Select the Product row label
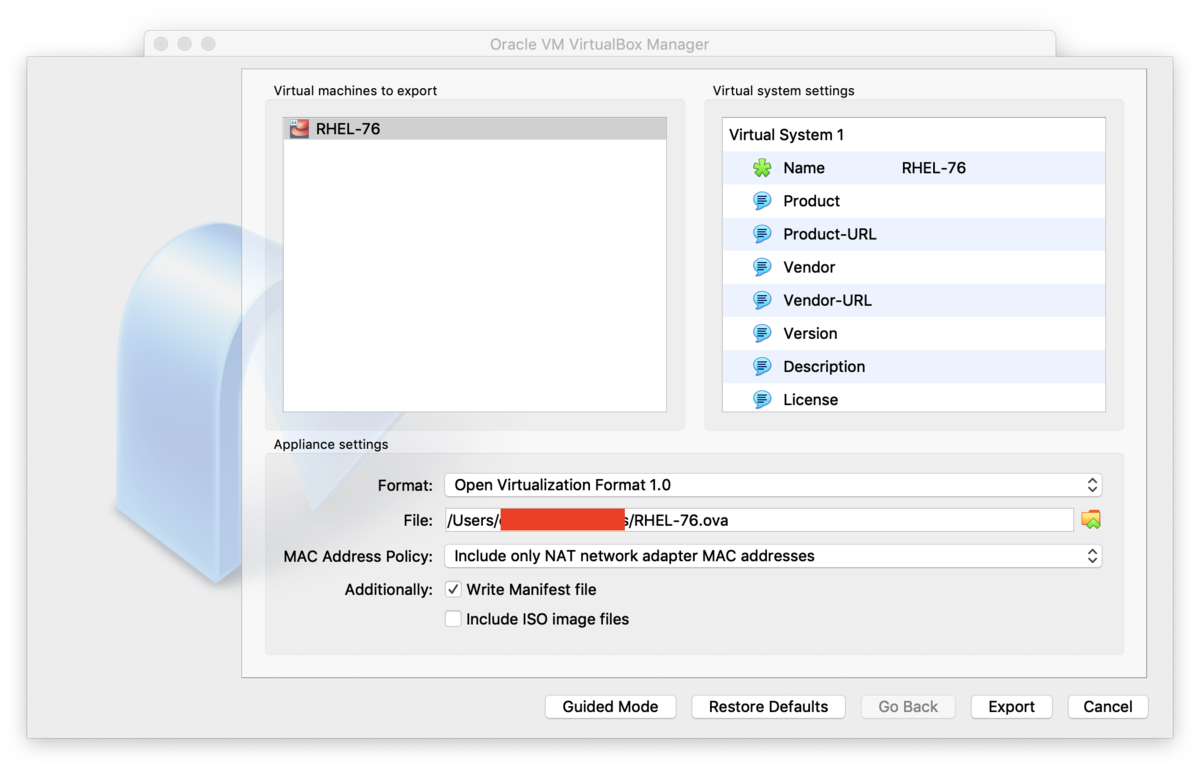The height and width of the screenshot is (770, 1200). point(811,201)
